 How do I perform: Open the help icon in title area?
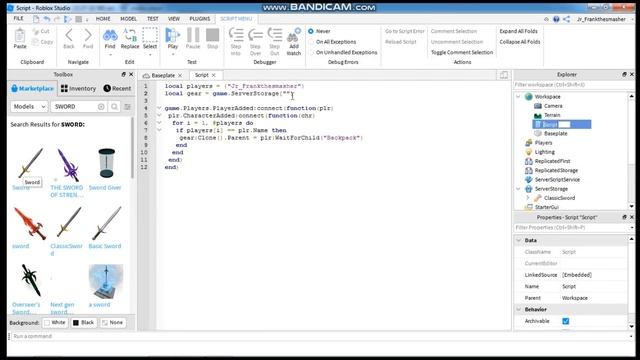tap(556, 19)
